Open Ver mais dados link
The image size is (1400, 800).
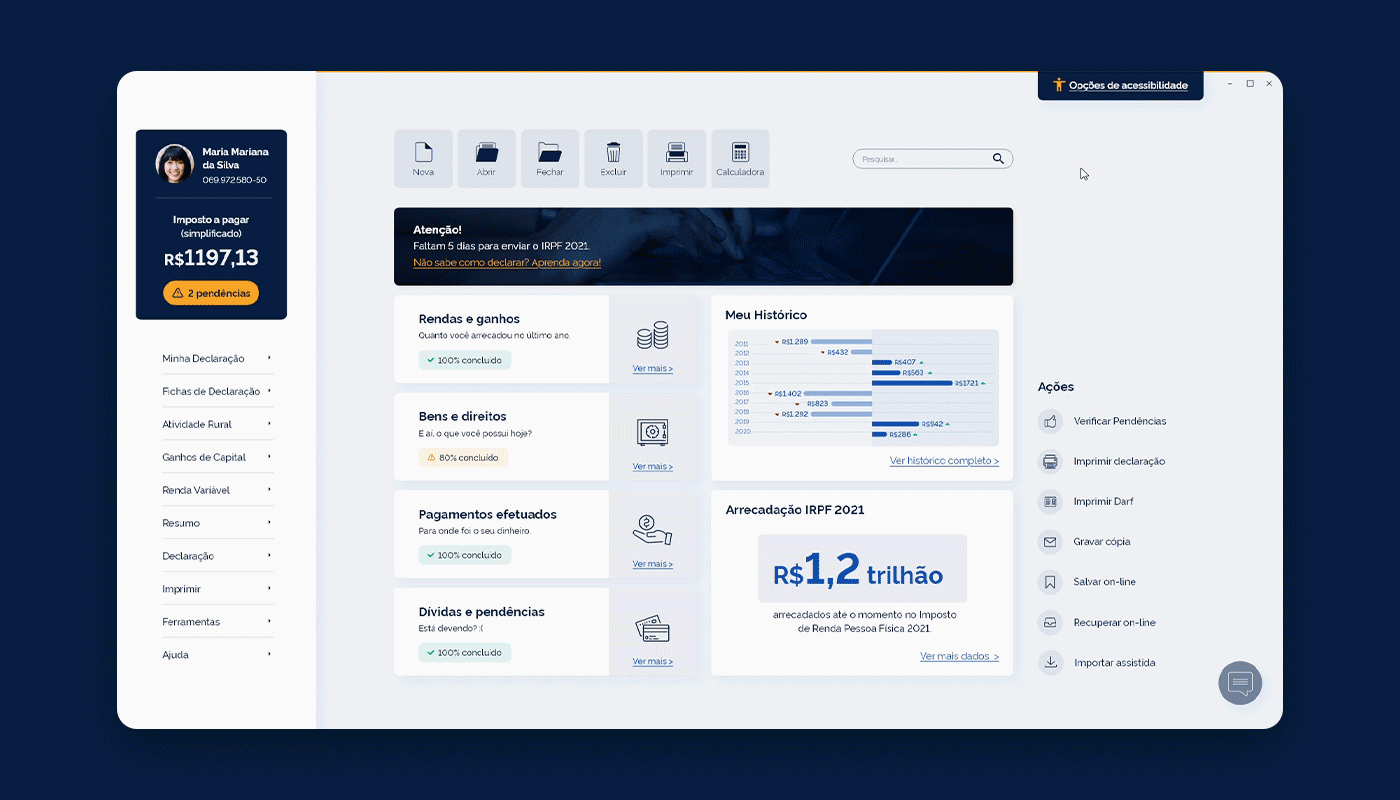tap(959, 656)
